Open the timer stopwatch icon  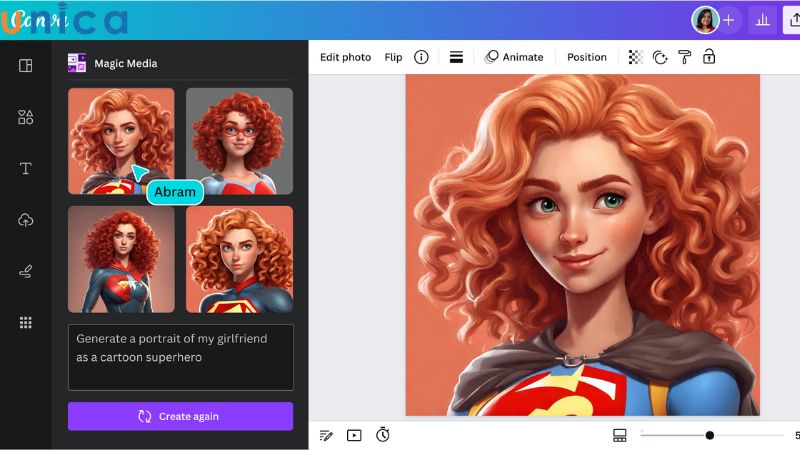(383, 435)
